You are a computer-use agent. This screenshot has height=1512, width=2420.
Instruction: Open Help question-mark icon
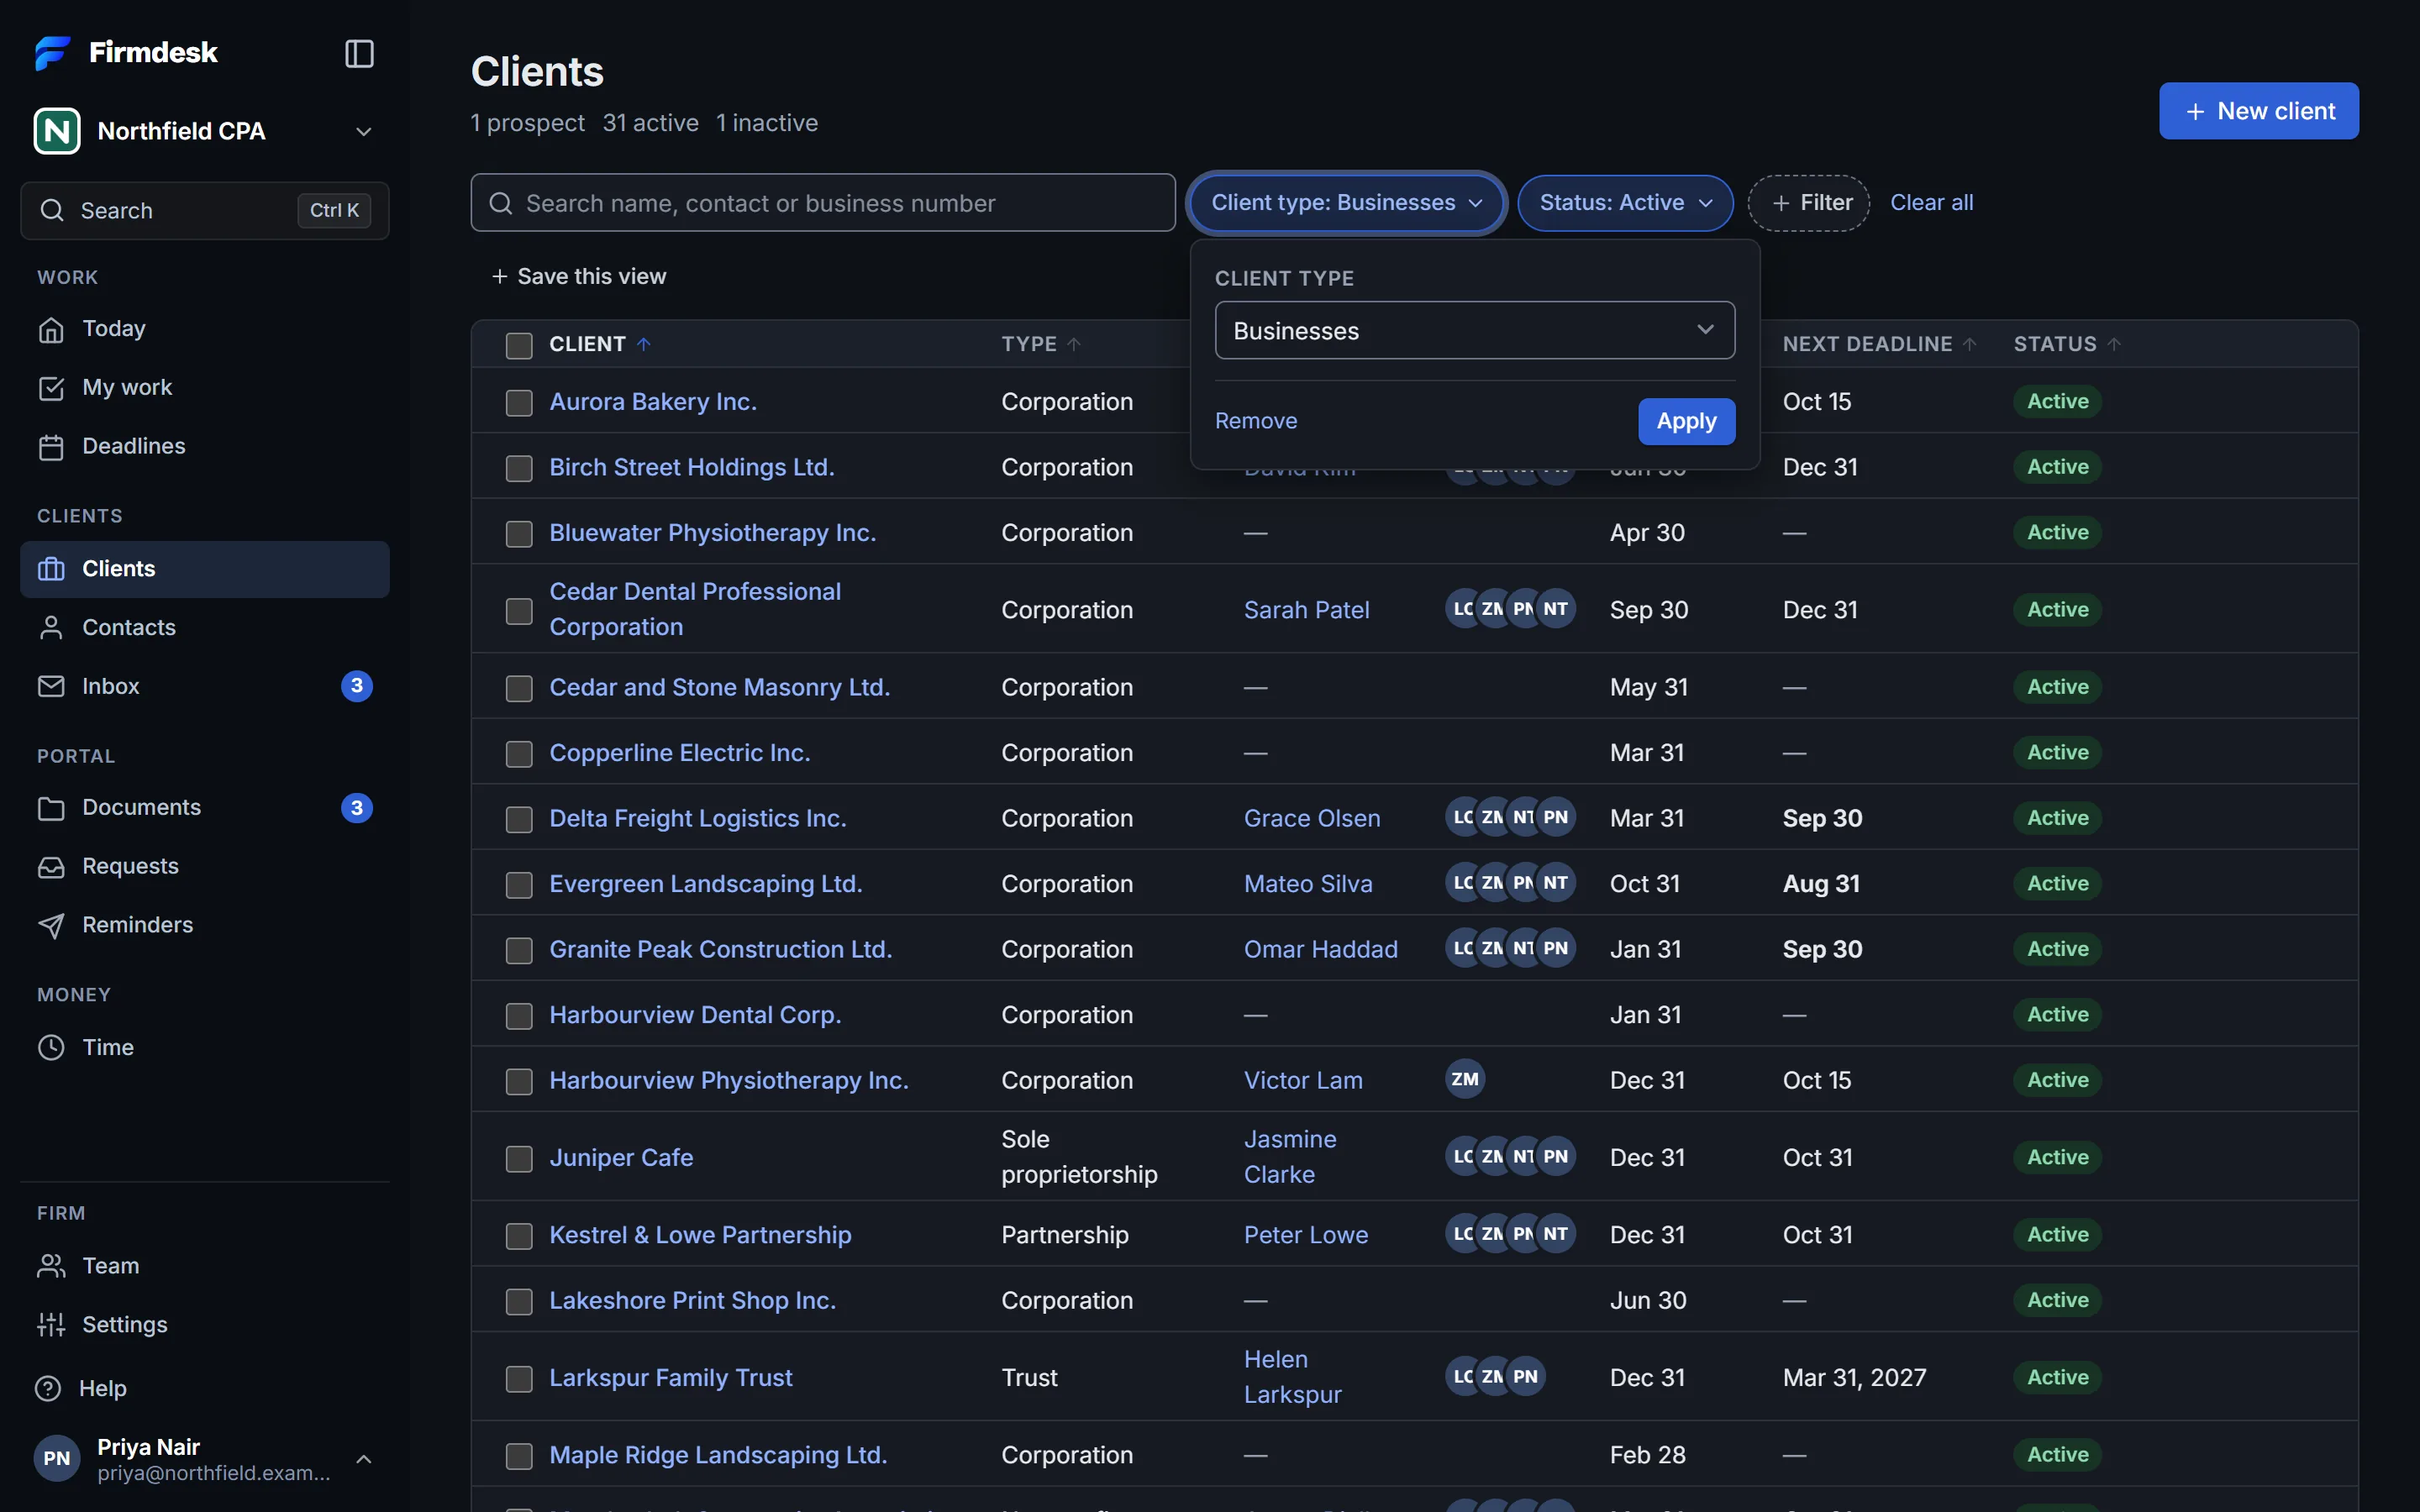pos(48,1389)
